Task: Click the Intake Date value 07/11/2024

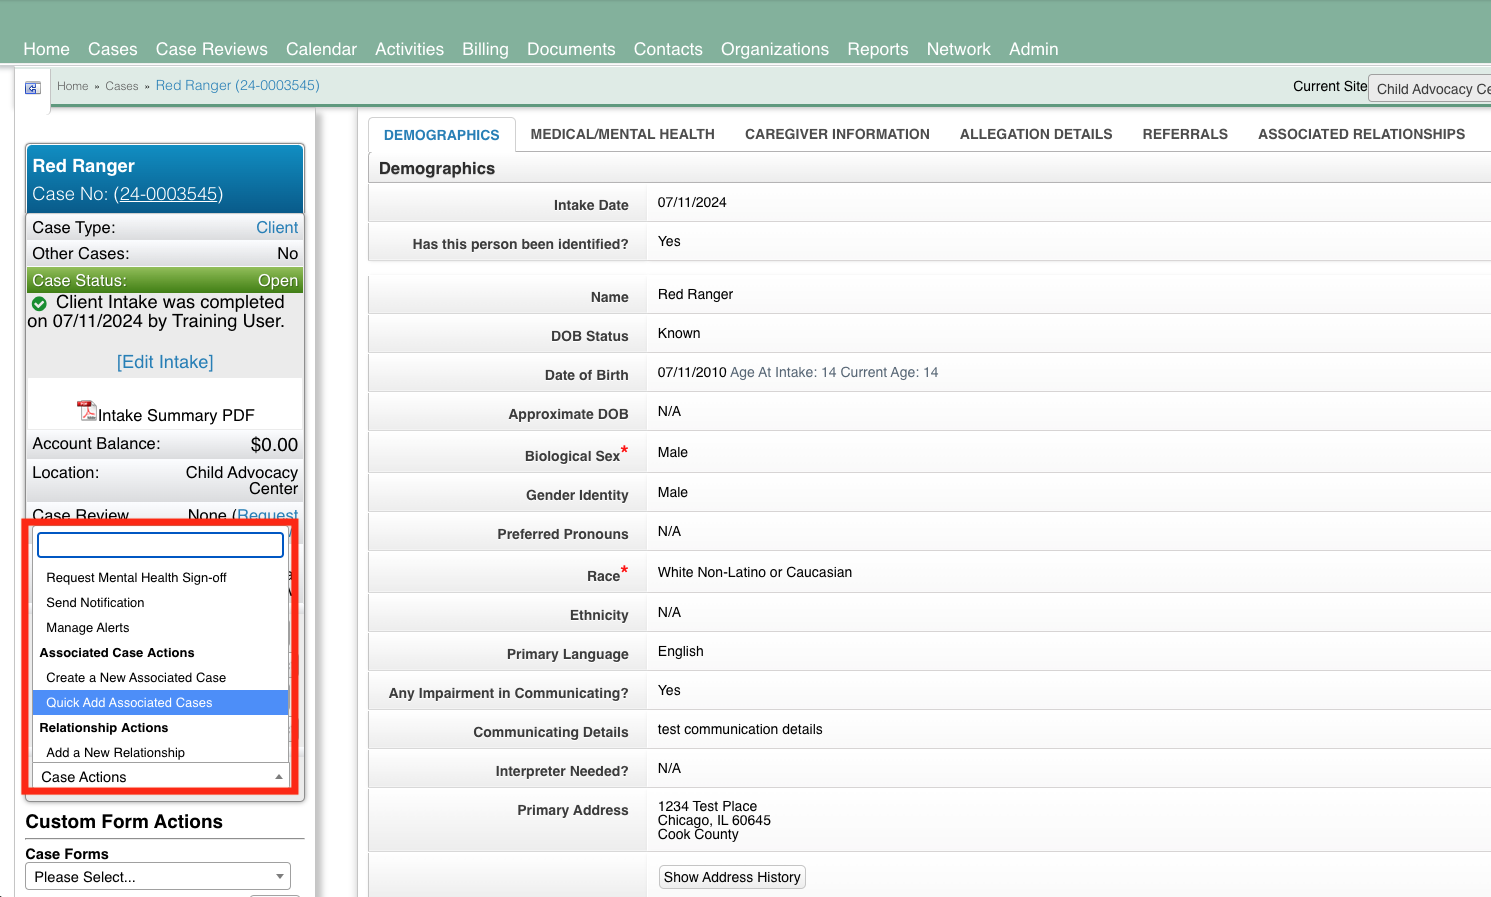Action: point(692,202)
